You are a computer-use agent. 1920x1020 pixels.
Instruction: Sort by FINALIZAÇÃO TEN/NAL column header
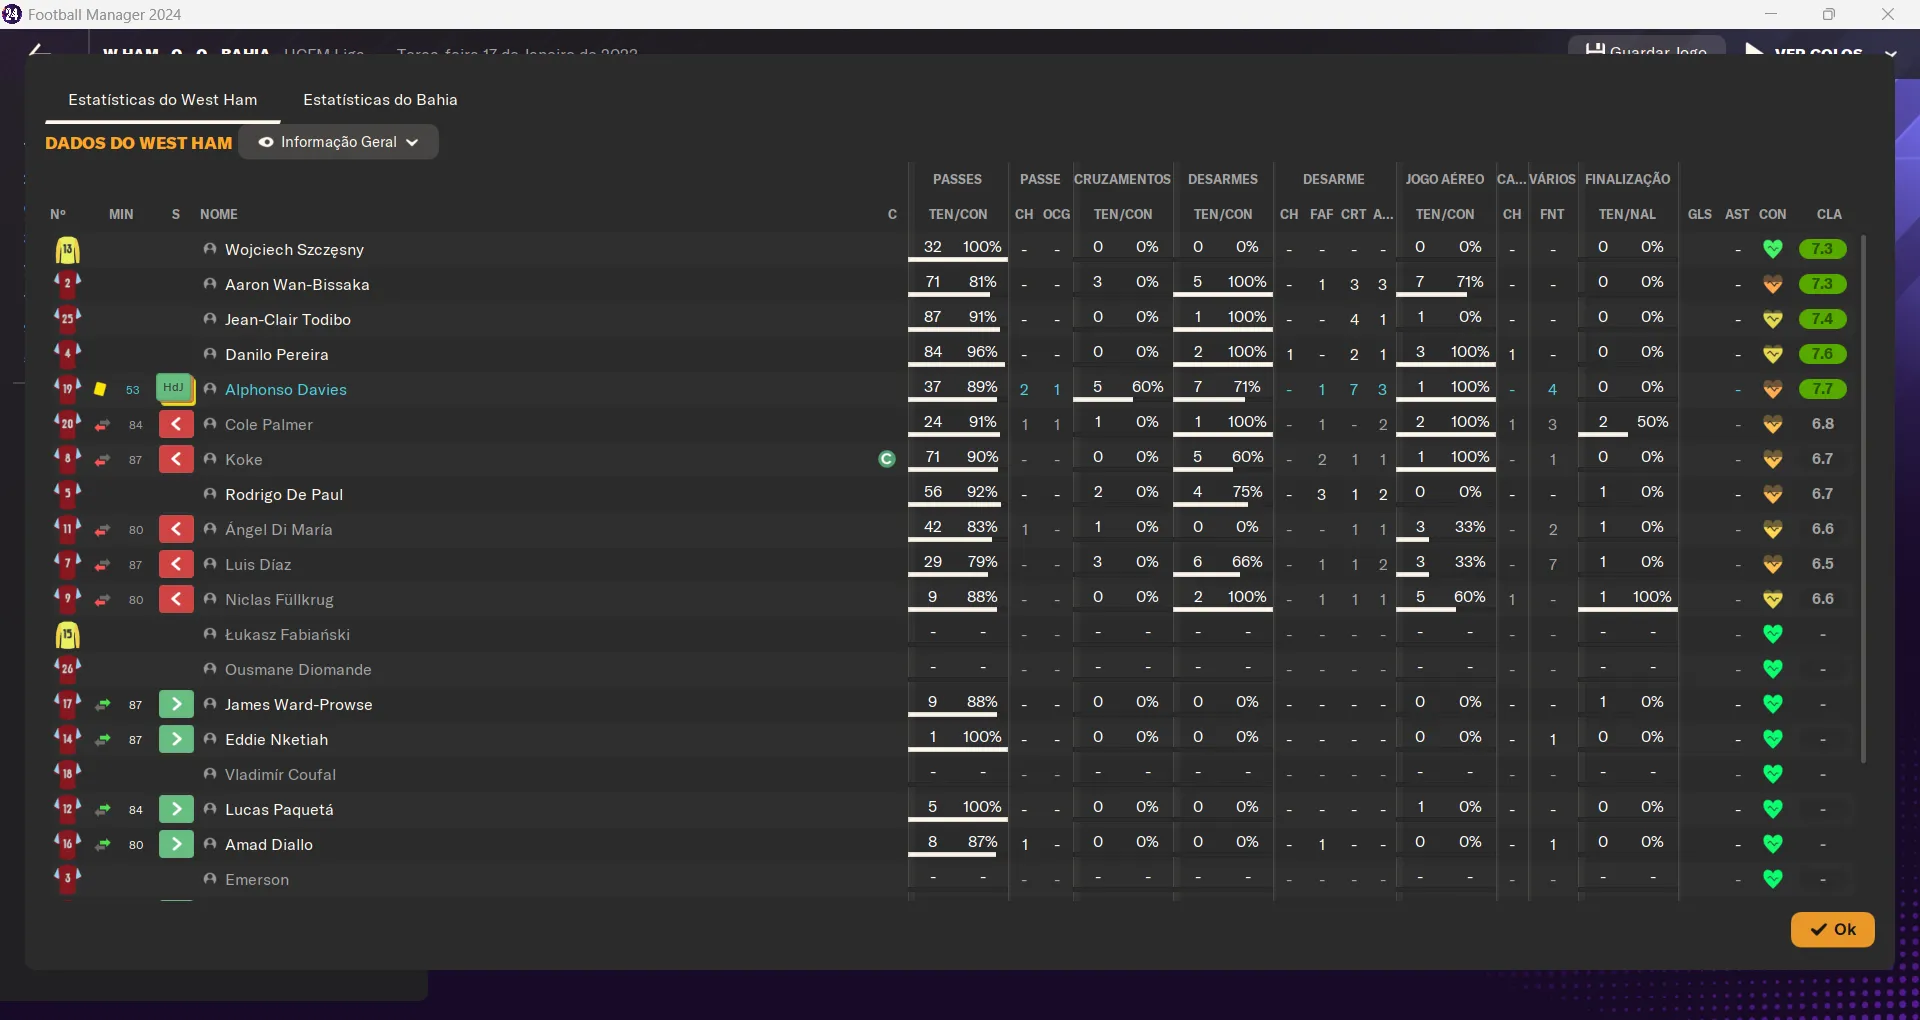point(1627,214)
